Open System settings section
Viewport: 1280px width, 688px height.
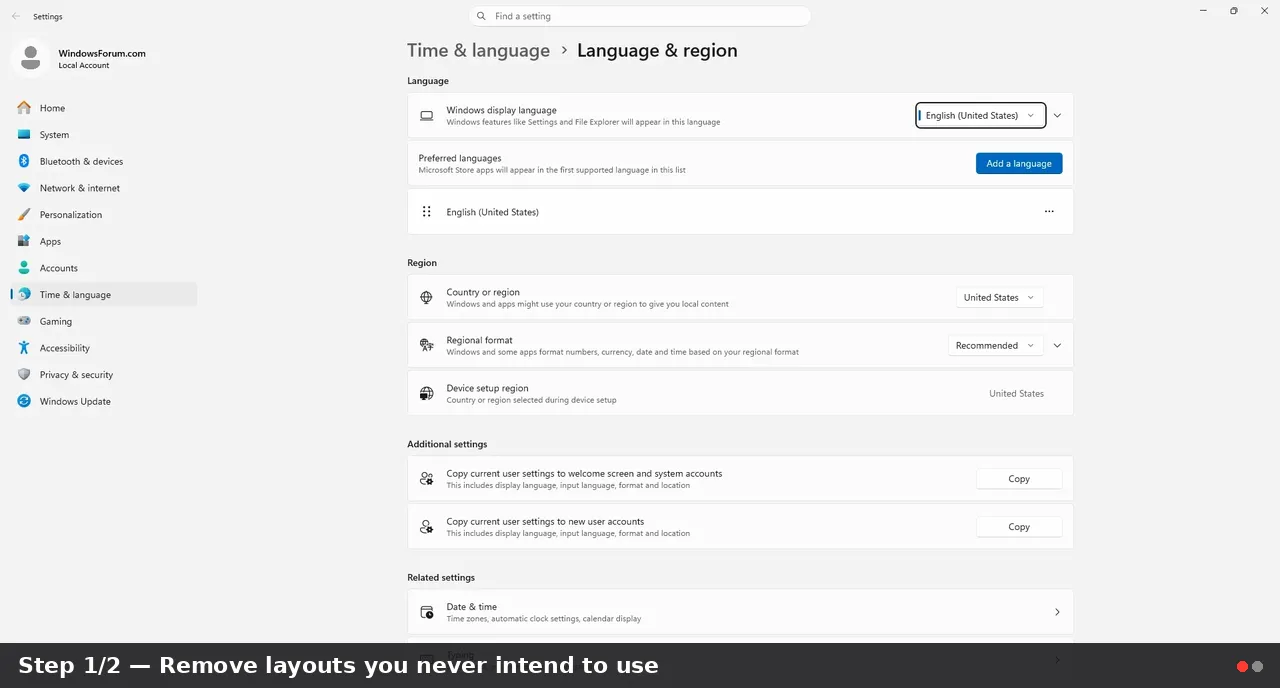tap(104, 135)
